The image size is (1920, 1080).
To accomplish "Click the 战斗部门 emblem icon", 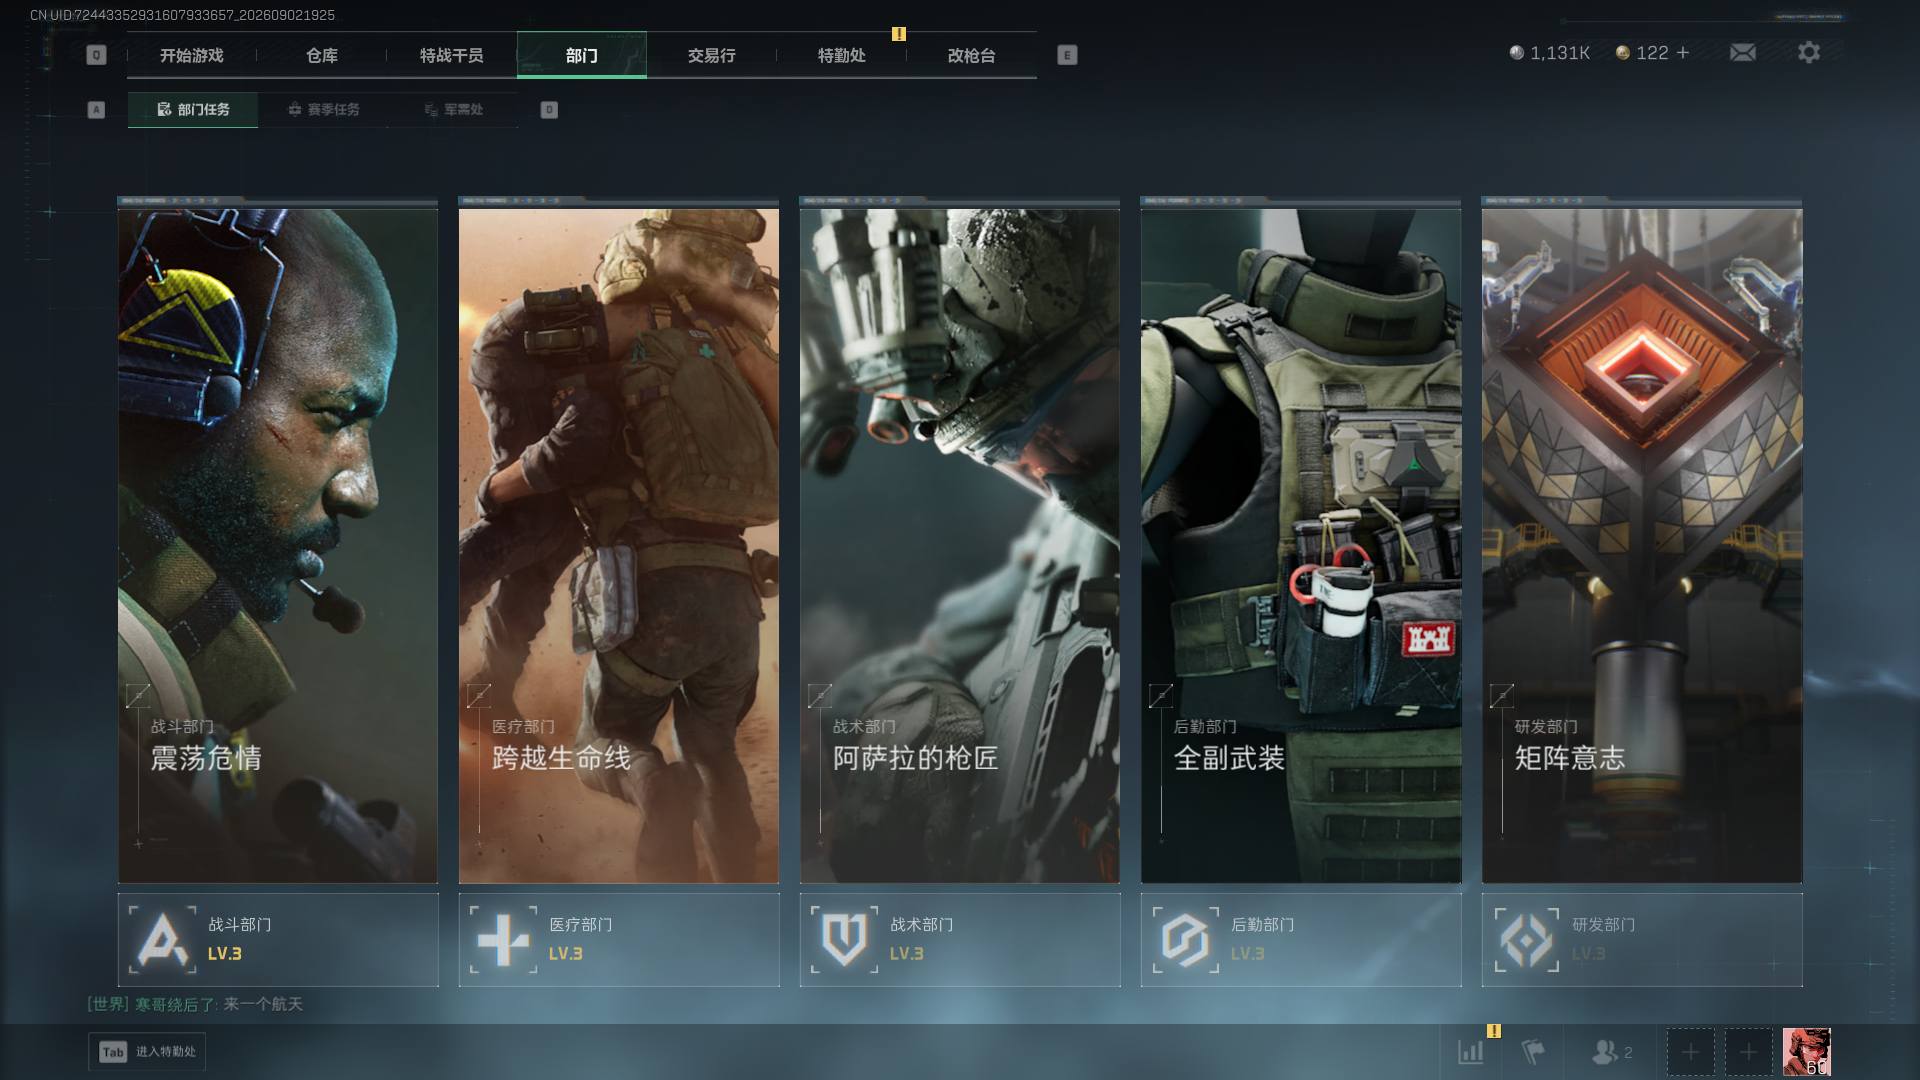I will 163,940.
